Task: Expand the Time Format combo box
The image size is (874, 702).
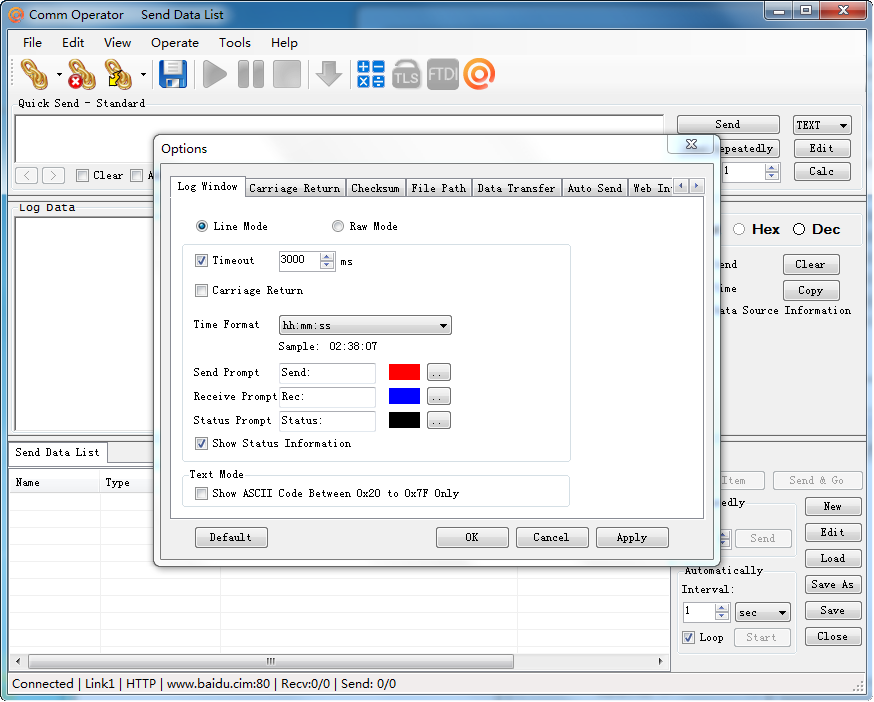Action: tap(365, 325)
